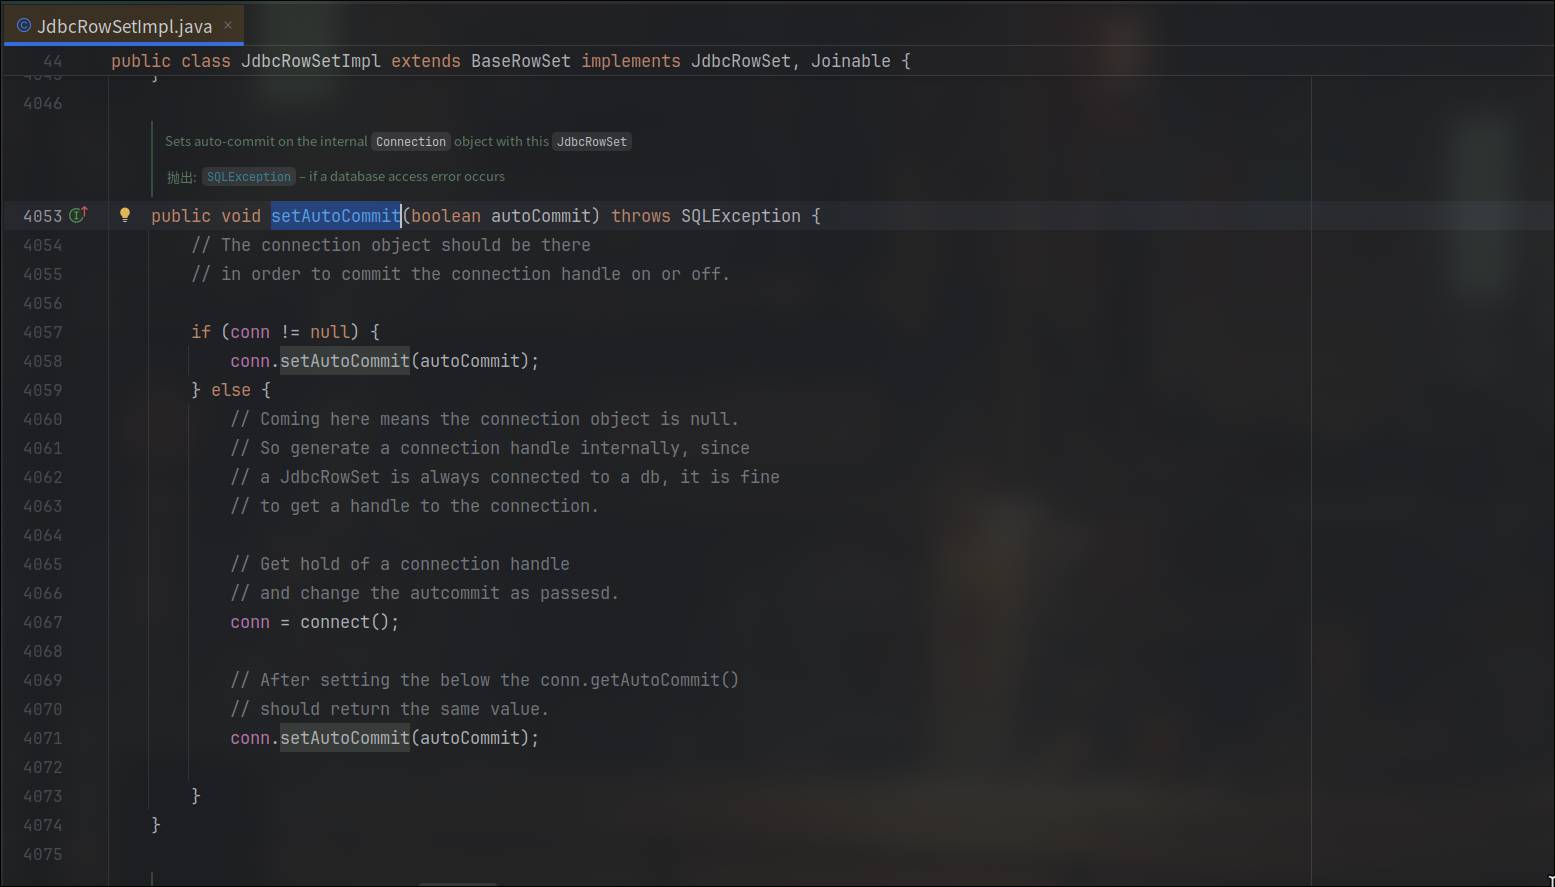Jump to the sticky class declaration header line
The width and height of the screenshot is (1555, 887).
click(510, 61)
